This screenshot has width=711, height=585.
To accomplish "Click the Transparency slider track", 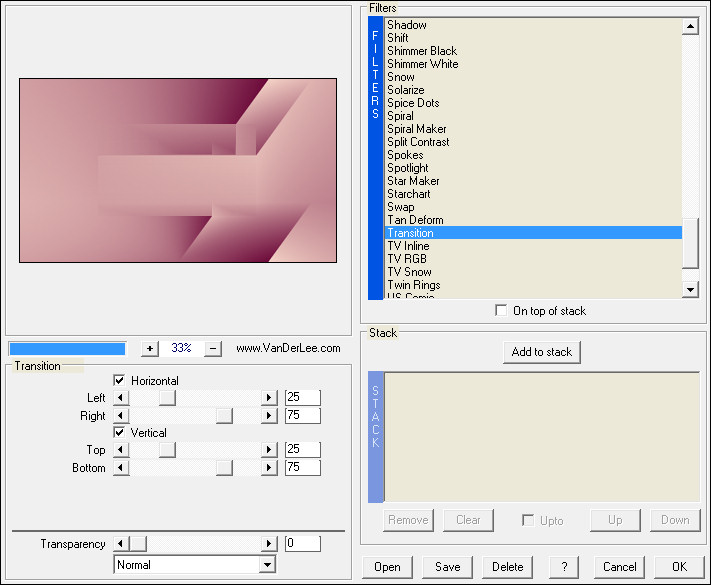I will click(x=200, y=544).
